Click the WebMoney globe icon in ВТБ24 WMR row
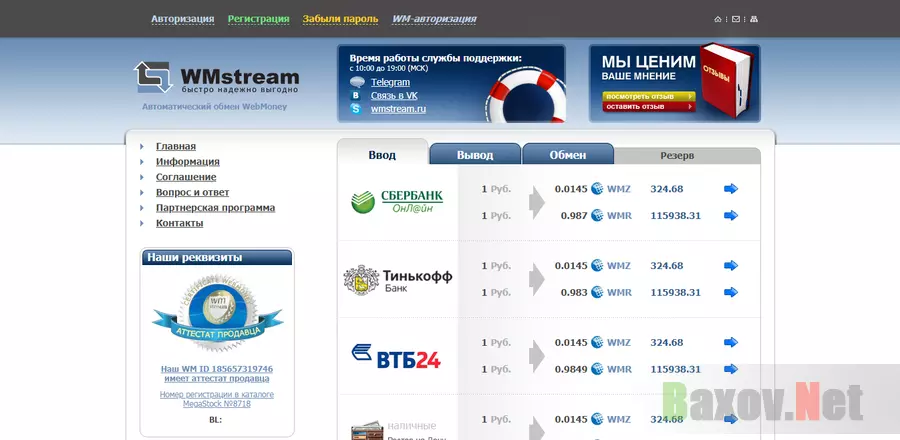Screen dimensions: 900x440 [x=598, y=369]
